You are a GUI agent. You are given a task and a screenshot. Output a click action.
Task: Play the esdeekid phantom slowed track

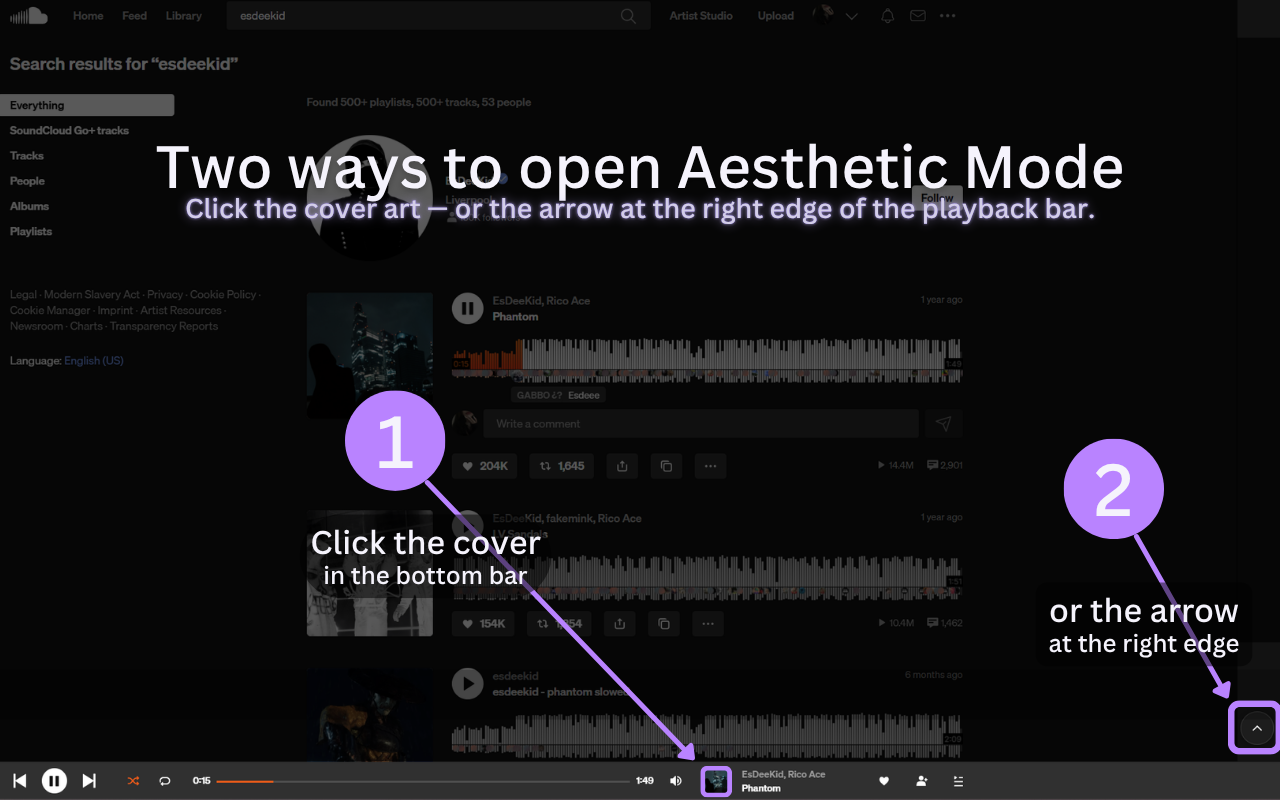click(x=467, y=684)
